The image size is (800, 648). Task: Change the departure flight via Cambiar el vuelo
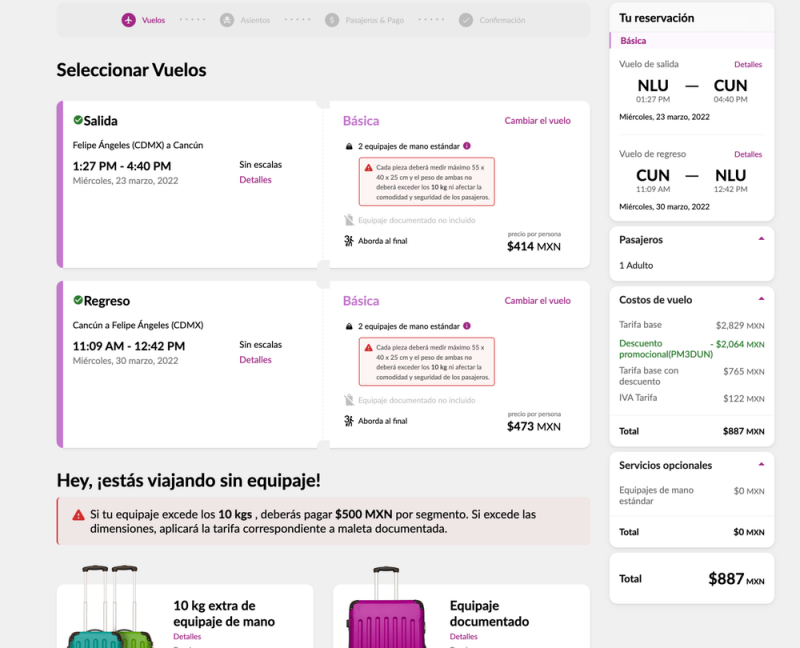pyautogui.click(x=537, y=121)
